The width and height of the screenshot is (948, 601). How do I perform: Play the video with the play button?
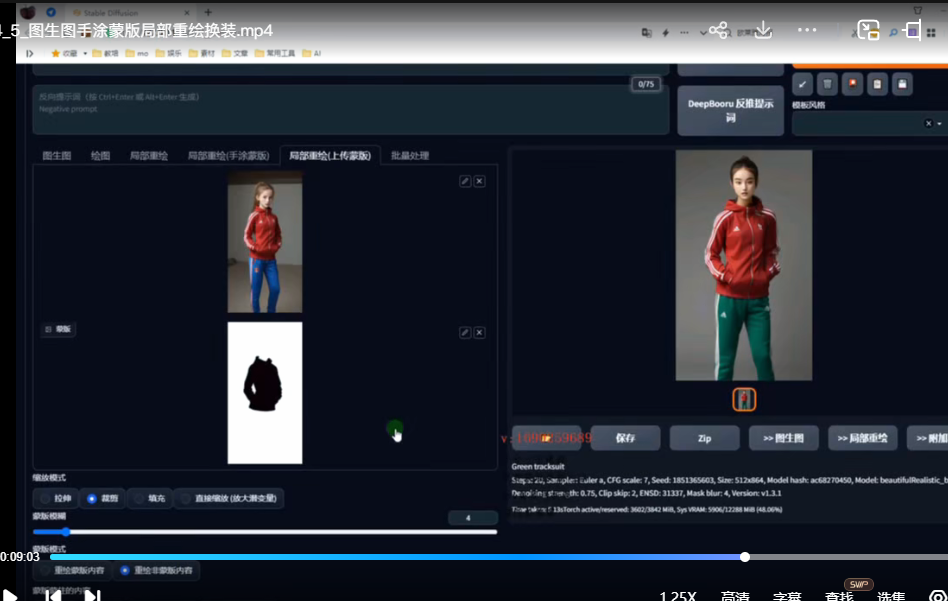[x=9, y=595]
